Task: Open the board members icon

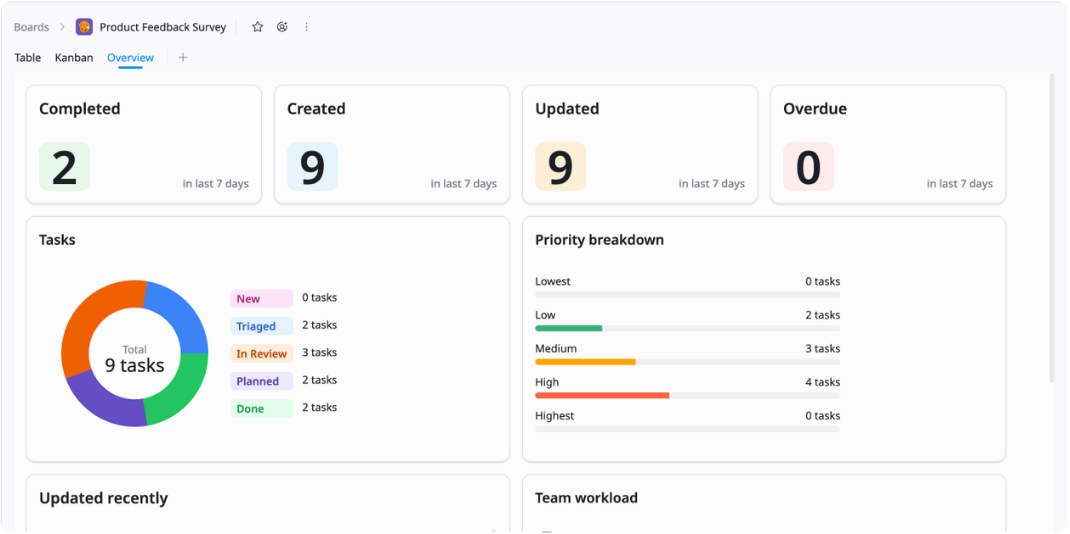Action: tap(282, 27)
